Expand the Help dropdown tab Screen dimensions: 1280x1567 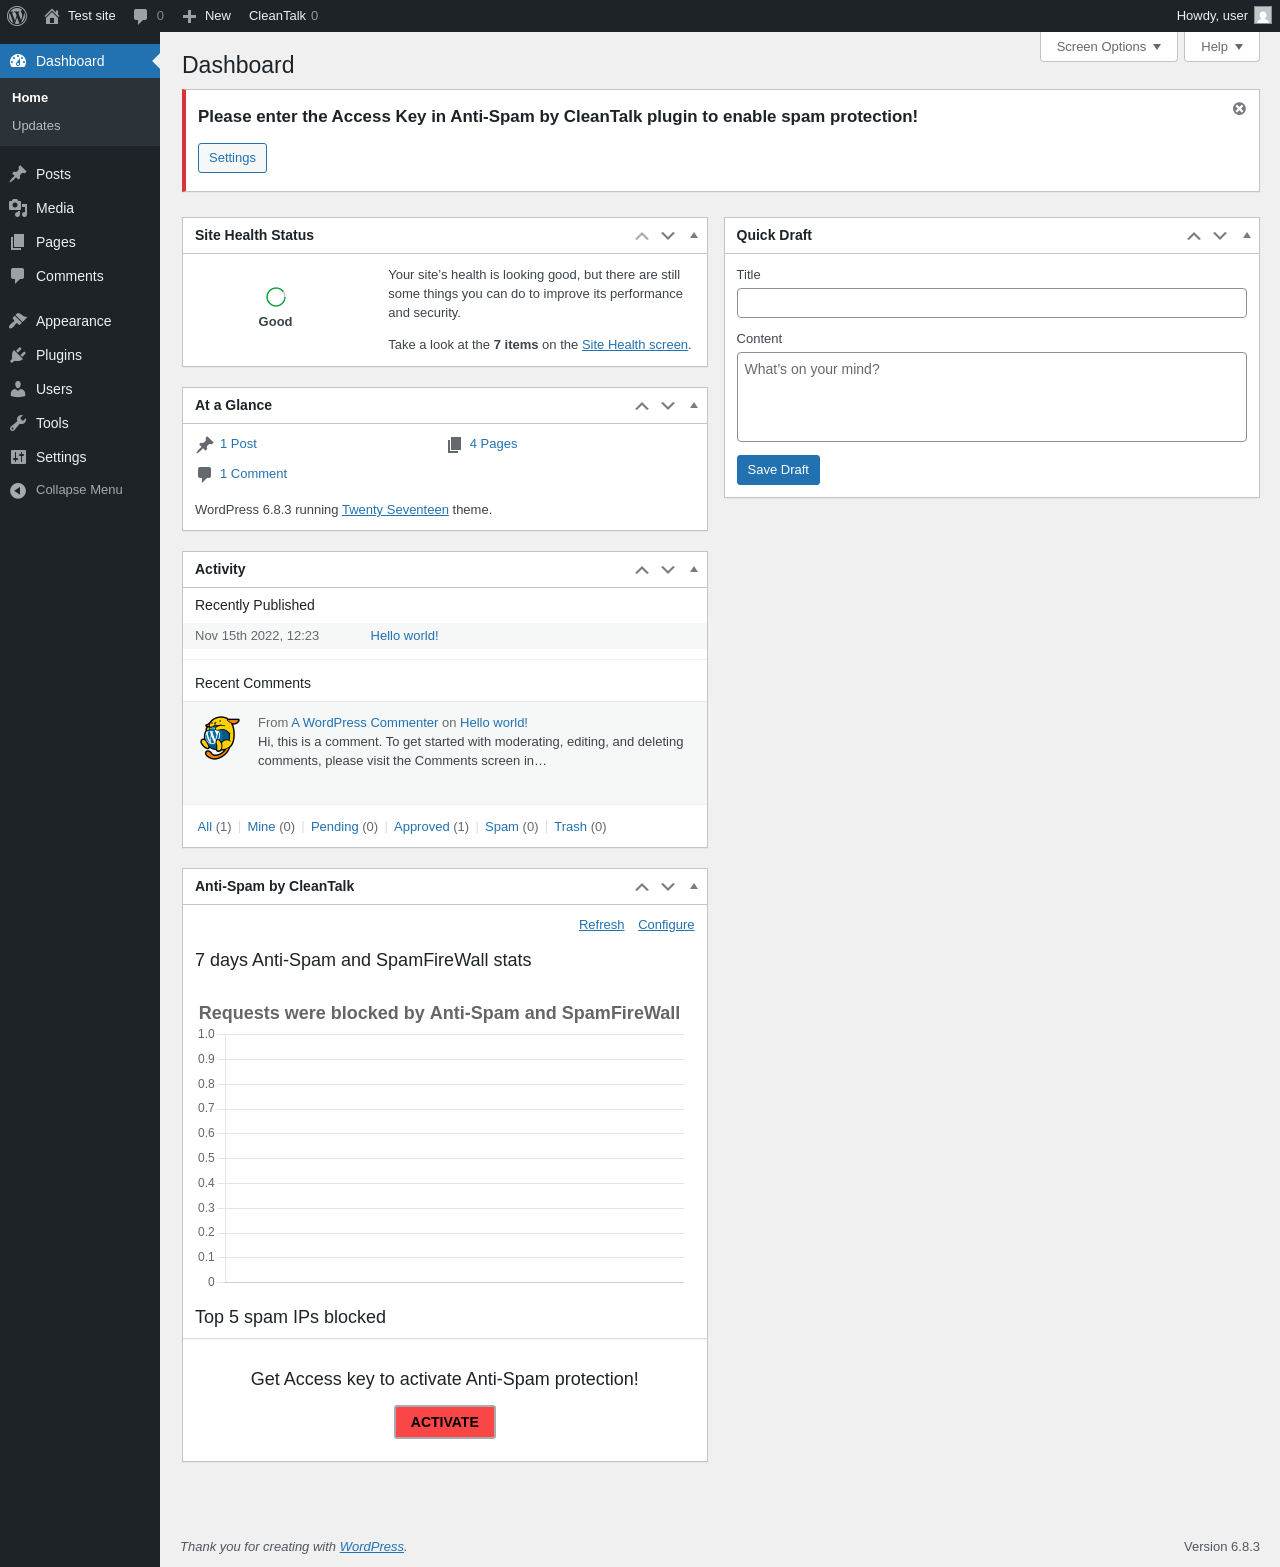(x=1221, y=47)
